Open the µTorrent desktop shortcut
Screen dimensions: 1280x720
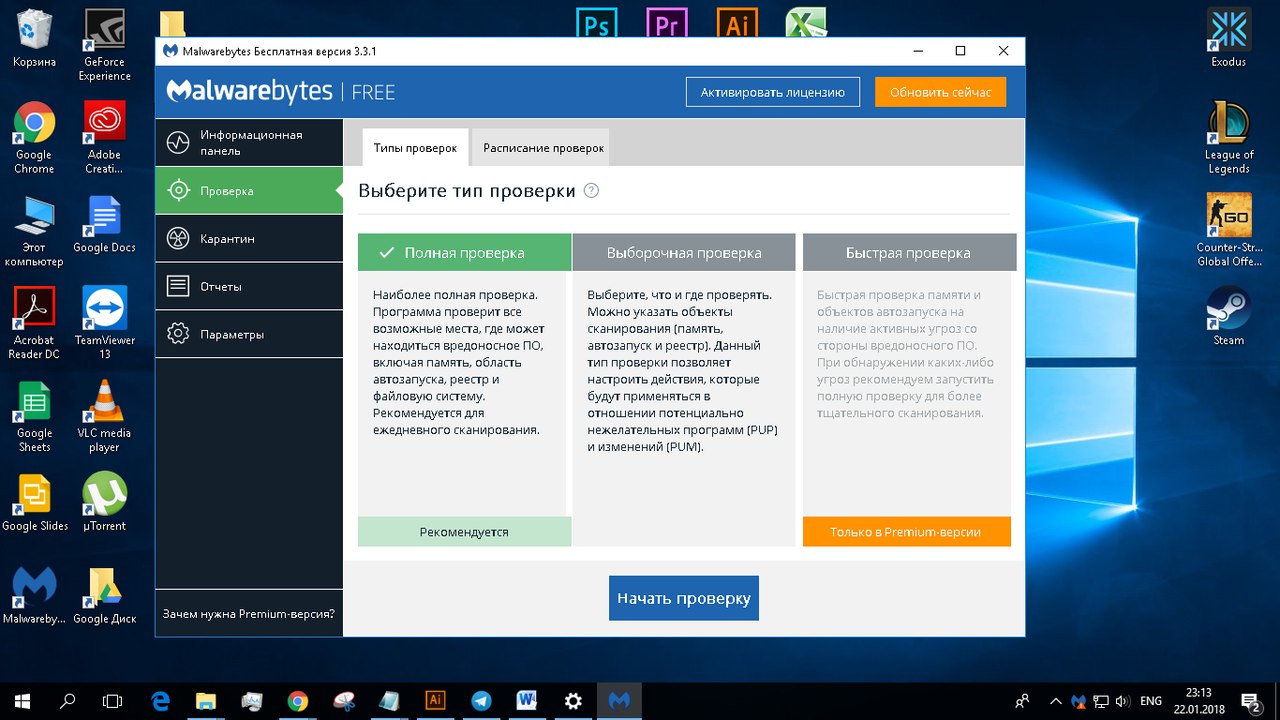104,503
